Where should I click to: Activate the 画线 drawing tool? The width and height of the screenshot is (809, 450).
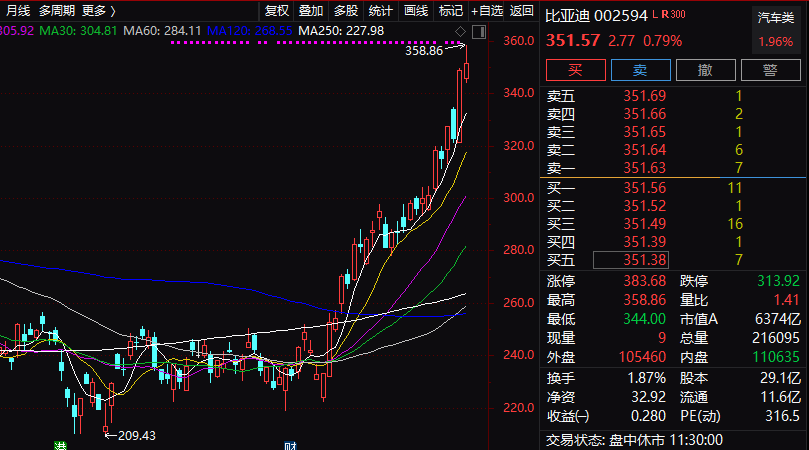(x=416, y=10)
